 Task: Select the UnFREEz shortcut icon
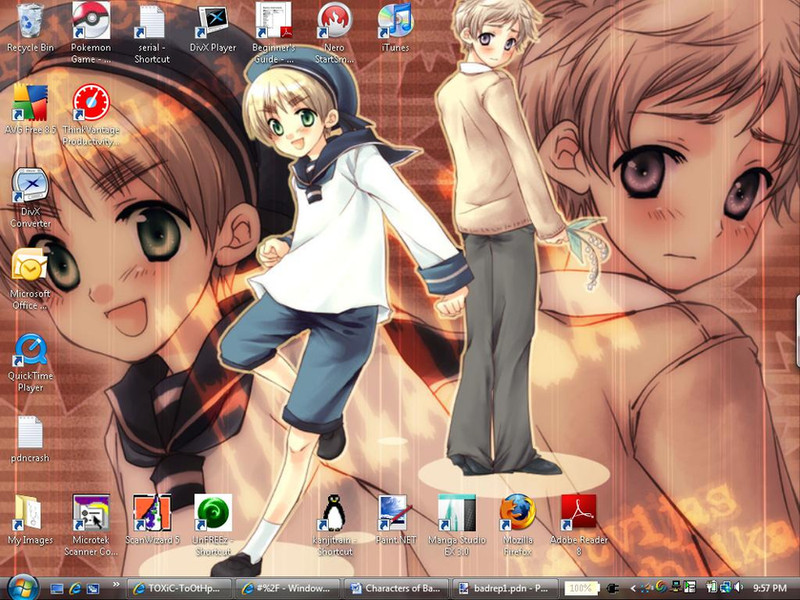tap(213, 512)
